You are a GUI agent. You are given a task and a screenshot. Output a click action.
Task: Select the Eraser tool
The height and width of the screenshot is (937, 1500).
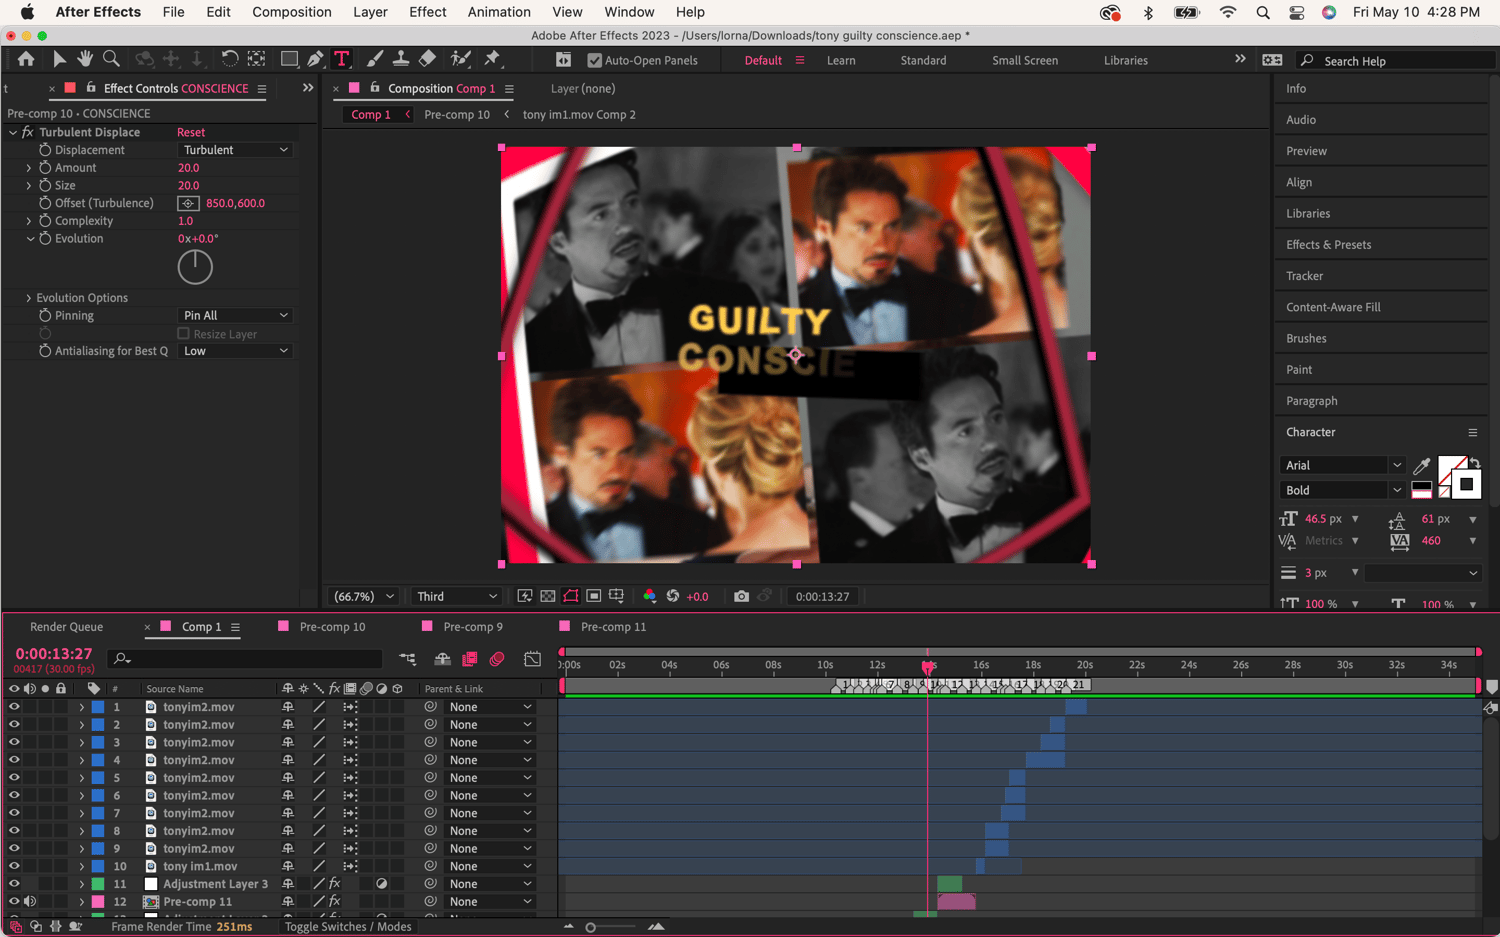427,59
